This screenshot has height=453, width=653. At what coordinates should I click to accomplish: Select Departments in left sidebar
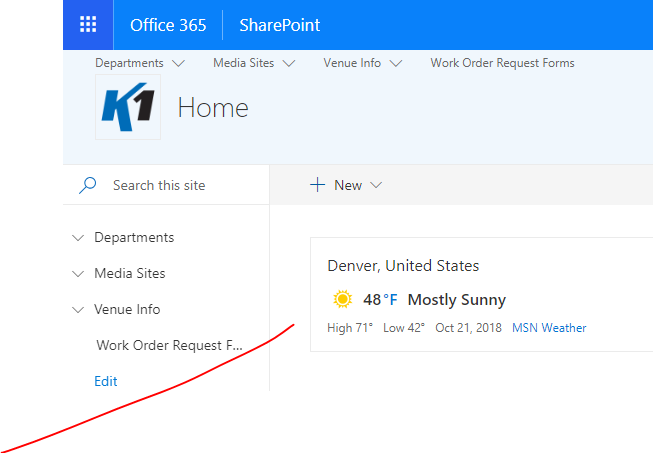(x=134, y=237)
